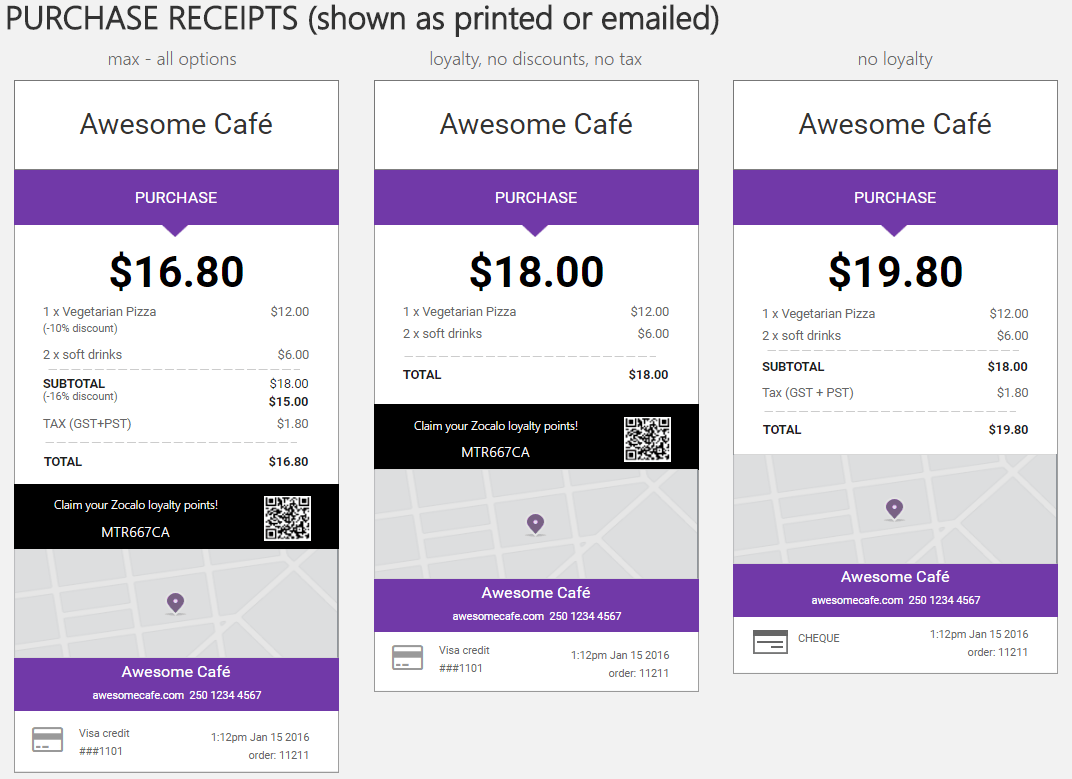Screen dimensions: 1072x779
Task: Click the QR code on the middle receipt
Action: (x=647, y=439)
